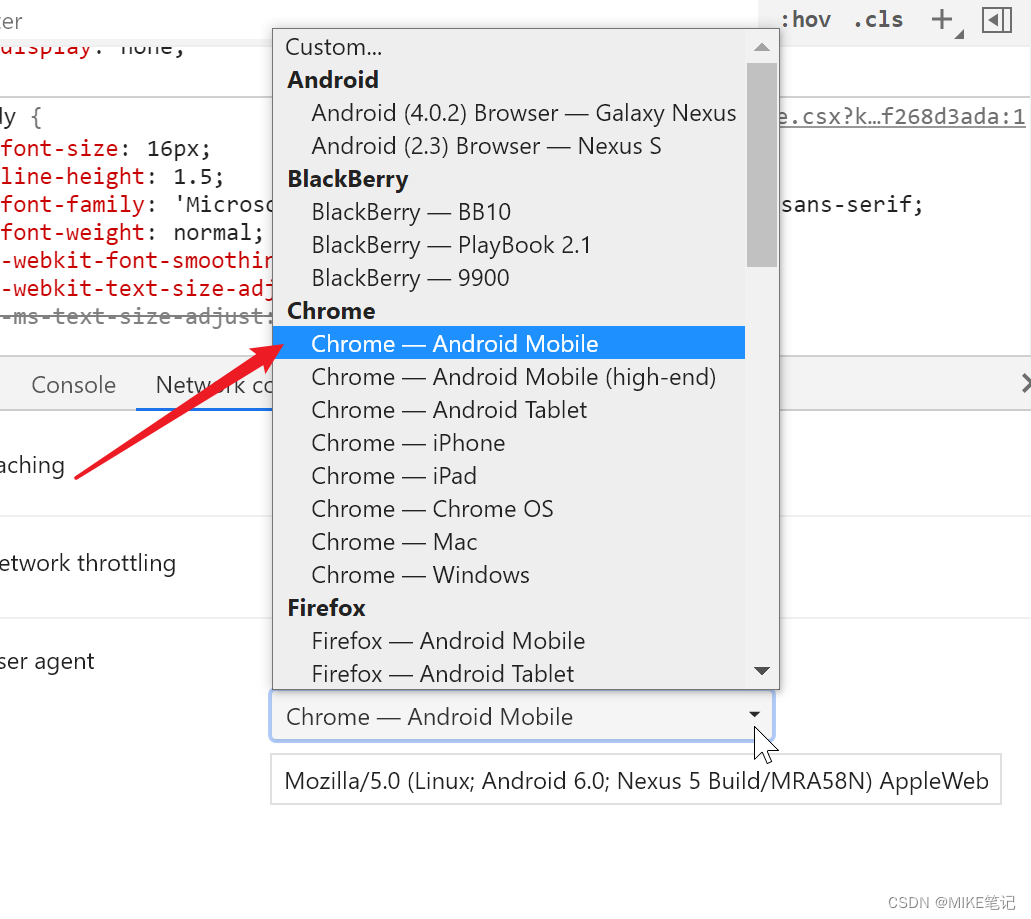
Task: Click the User agent label
Action: tap(47, 661)
